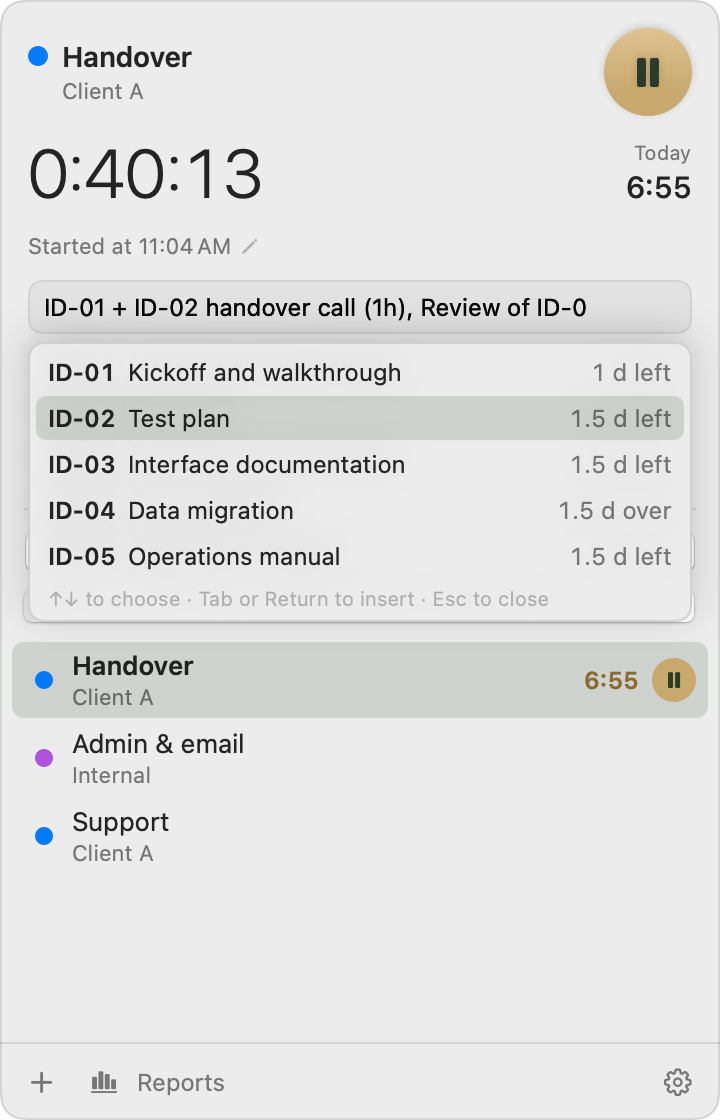The image size is (720, 1120).
Task: Select ID-04 Data migration suggestion
Action: [360, 511]
